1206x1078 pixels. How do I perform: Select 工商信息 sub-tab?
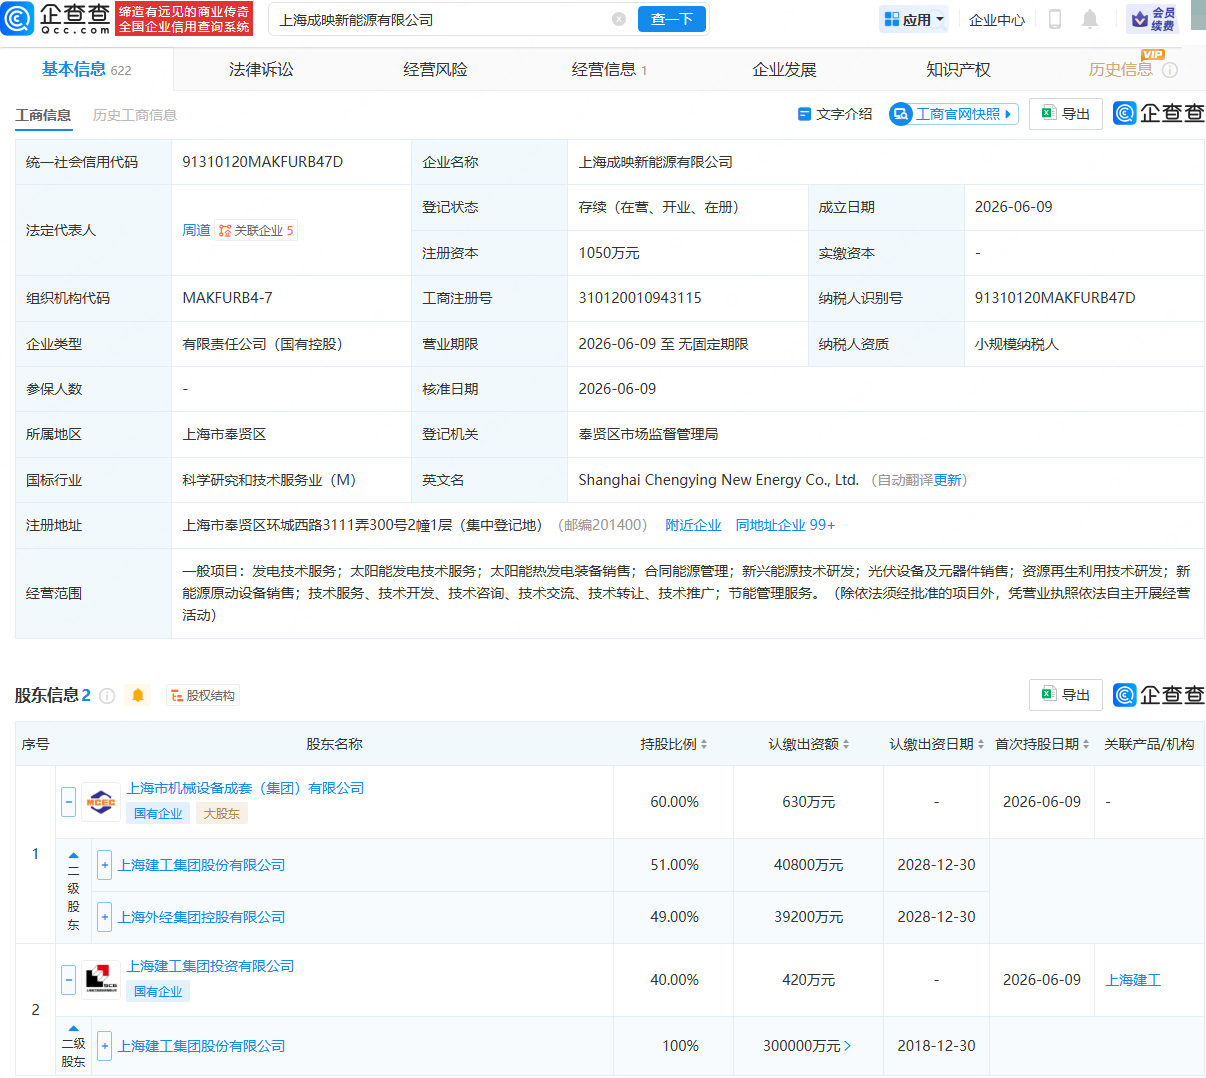(x=43, y=115)
